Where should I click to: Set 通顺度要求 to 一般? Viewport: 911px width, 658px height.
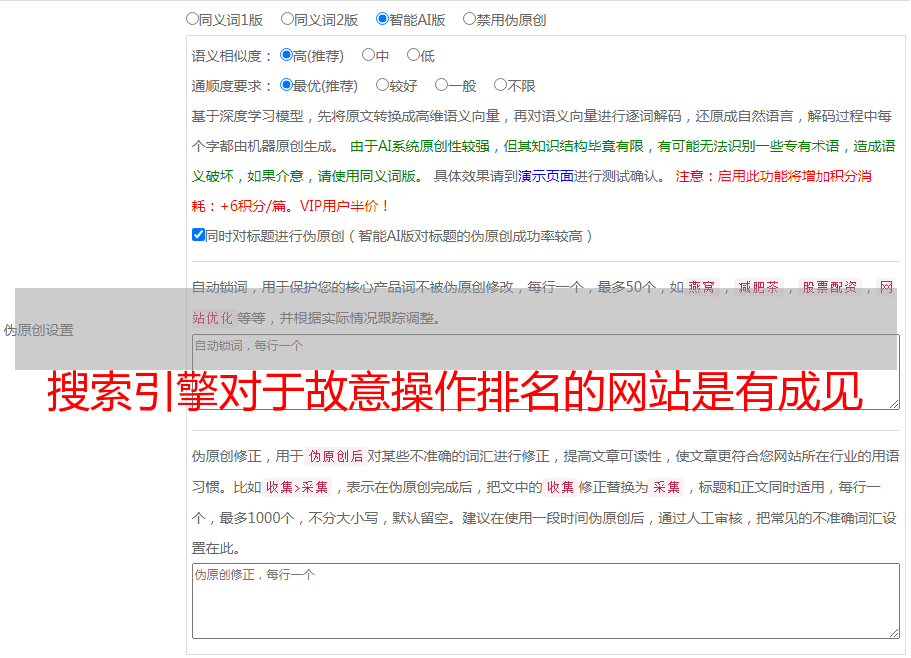[442, 85]
